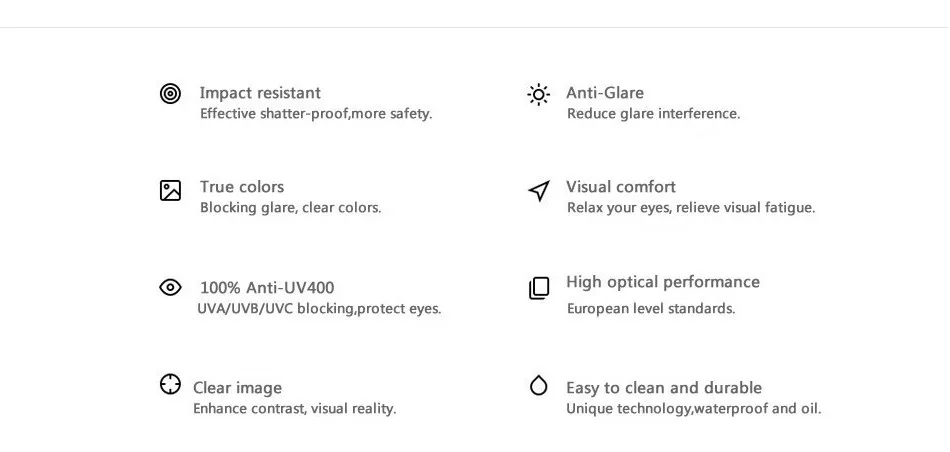Viewport: 950px width, 452px height.
Task: Click the arrow icon beside Visual comfort
Action: point(539,190)
